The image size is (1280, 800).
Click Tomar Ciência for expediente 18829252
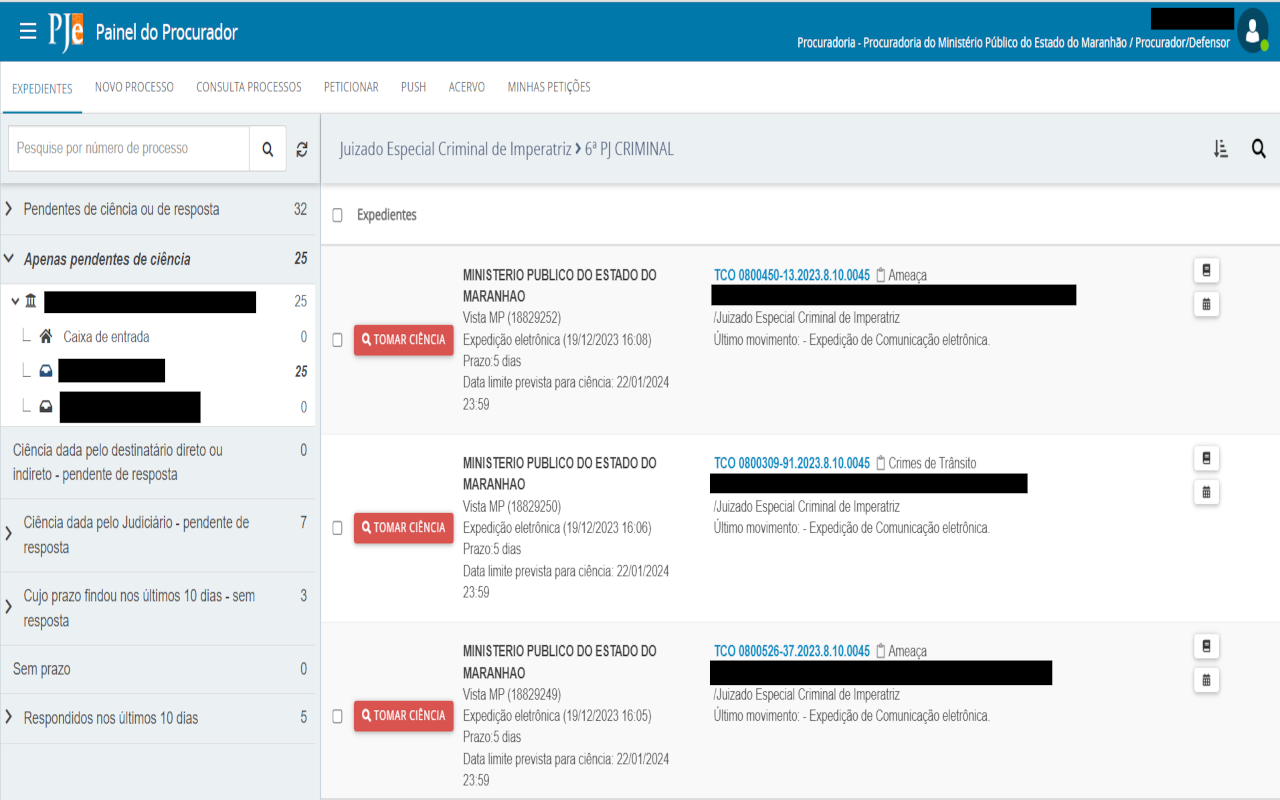point(404,340)
